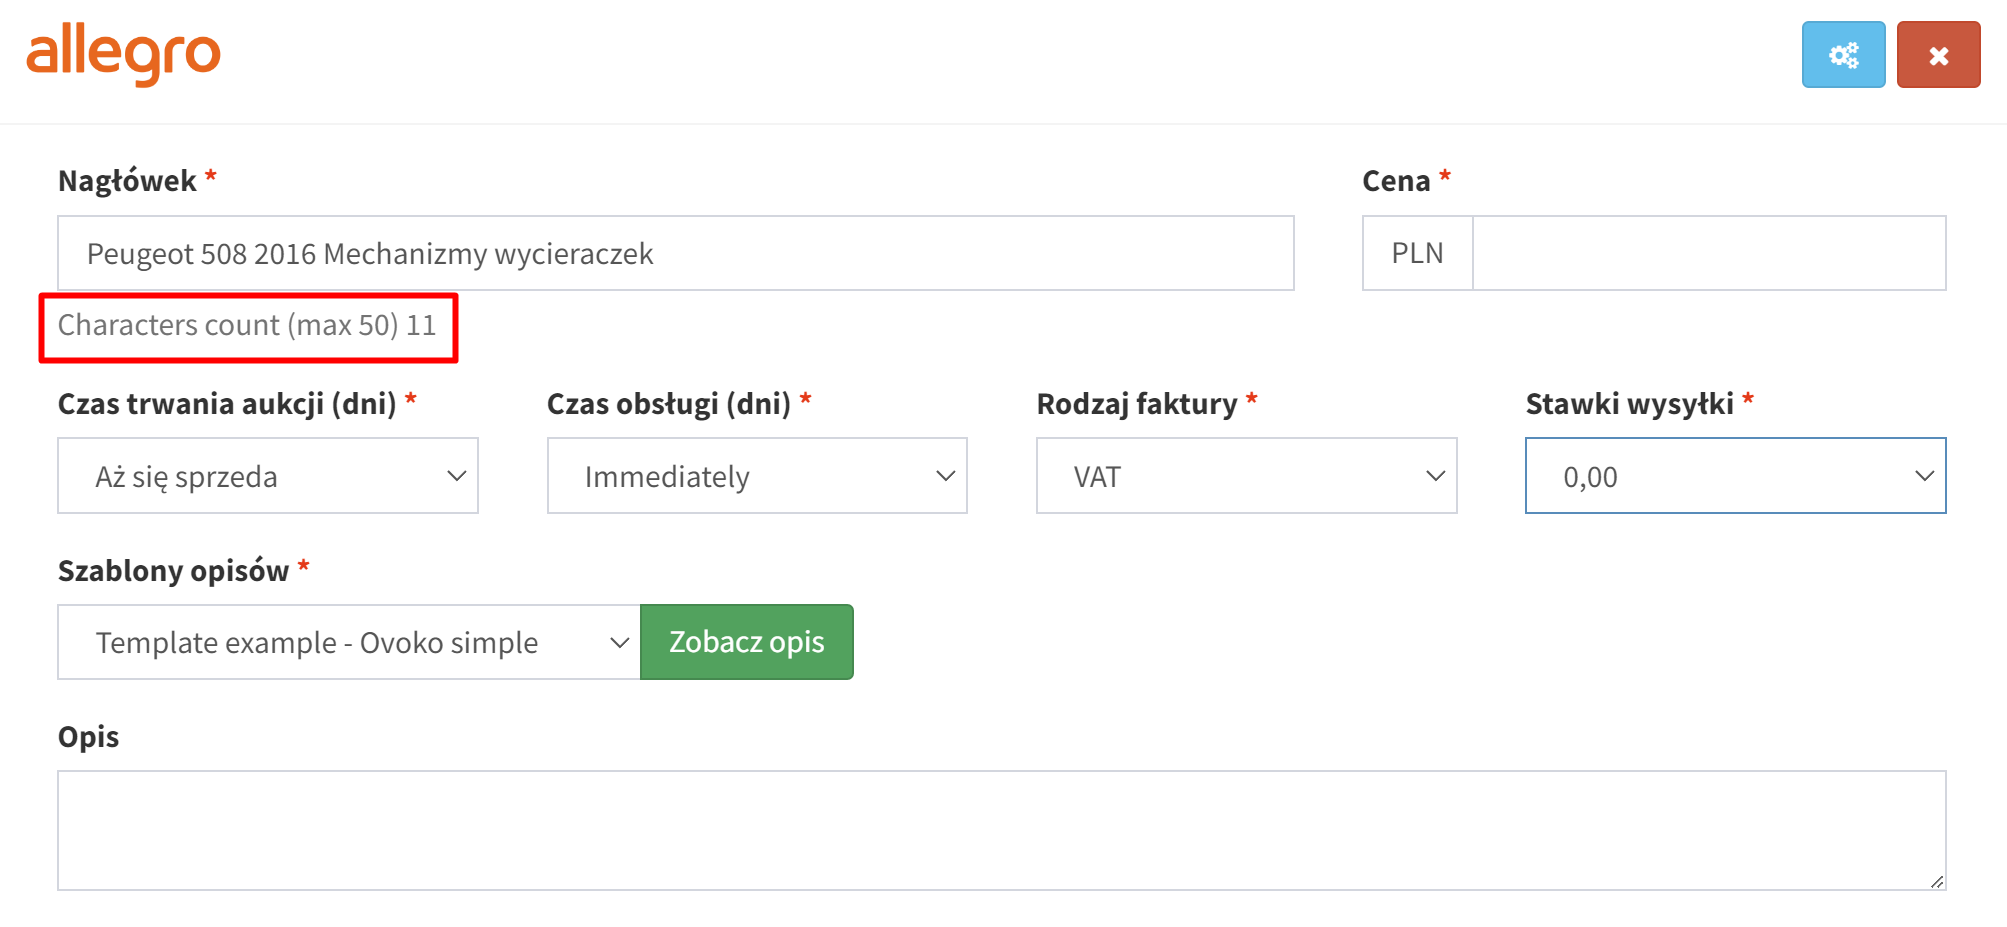
Task: Expand the Czas obsługi Immediately dropdown
Action: point(757,476)
